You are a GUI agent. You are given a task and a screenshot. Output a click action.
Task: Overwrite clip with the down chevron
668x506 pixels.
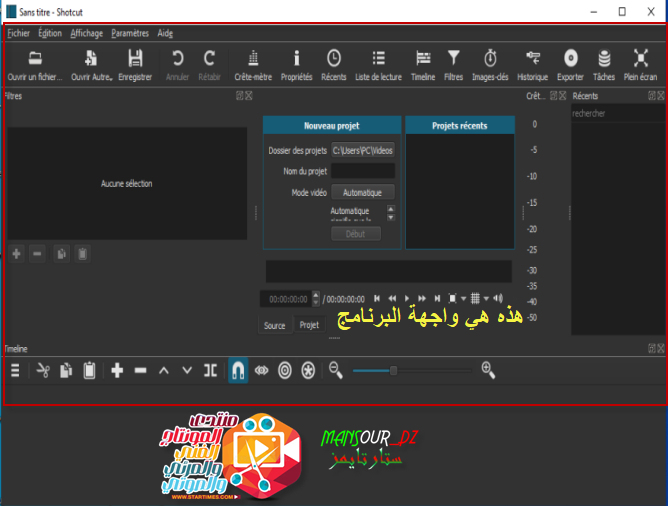[187, 371]
